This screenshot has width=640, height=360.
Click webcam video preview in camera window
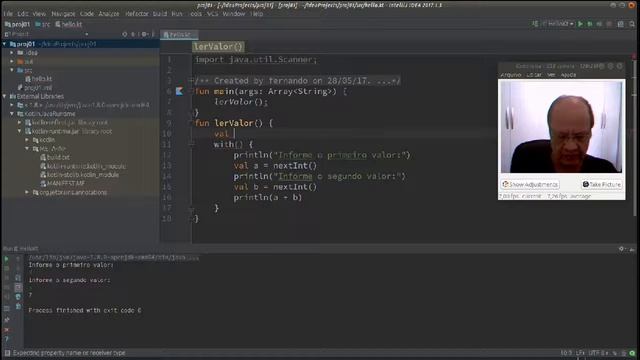[x=561, y=127]
